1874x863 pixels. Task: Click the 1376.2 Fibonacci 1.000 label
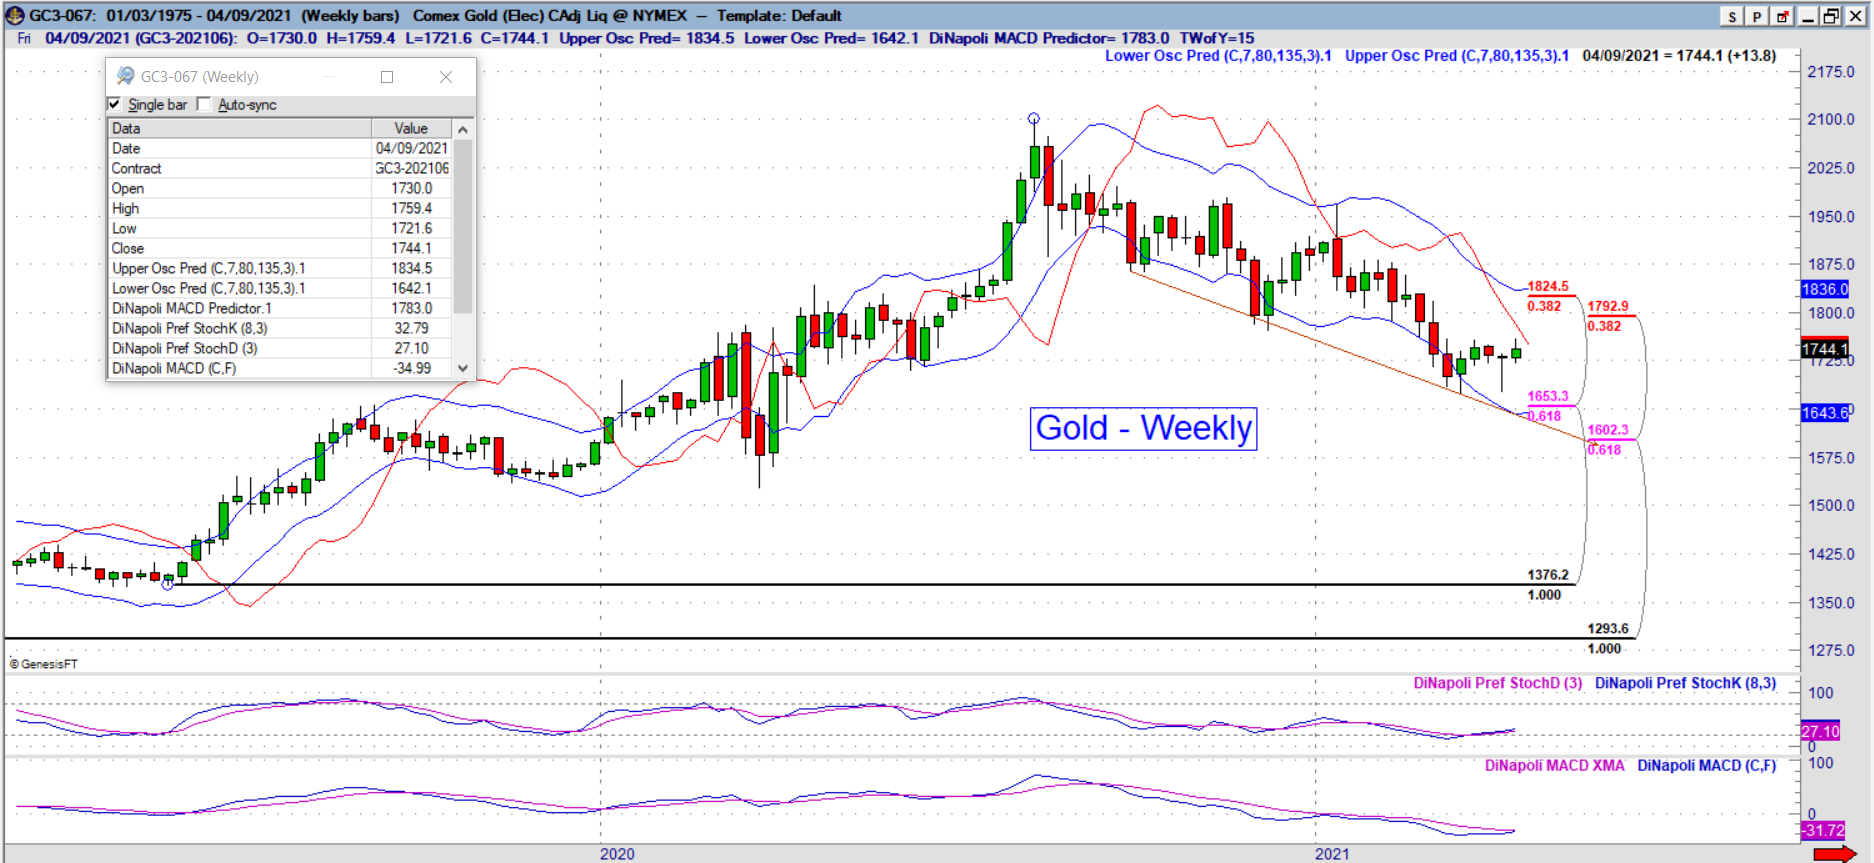click(1548, 575)
